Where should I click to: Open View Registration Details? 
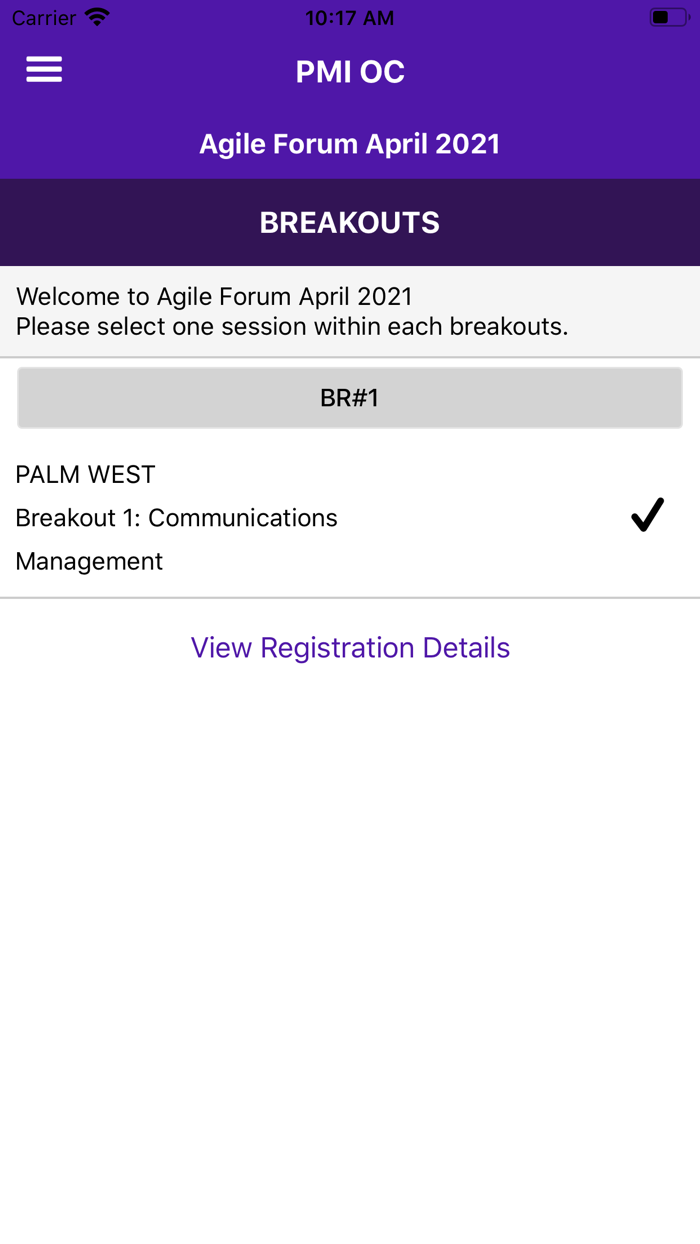point(349,647)
